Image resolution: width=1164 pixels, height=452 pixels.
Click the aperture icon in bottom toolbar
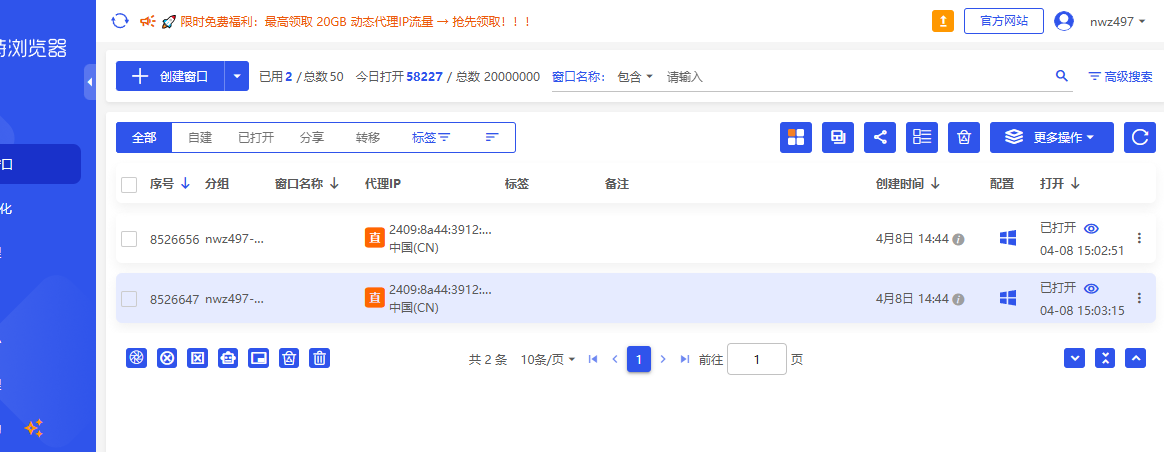[x=137, y=358]
